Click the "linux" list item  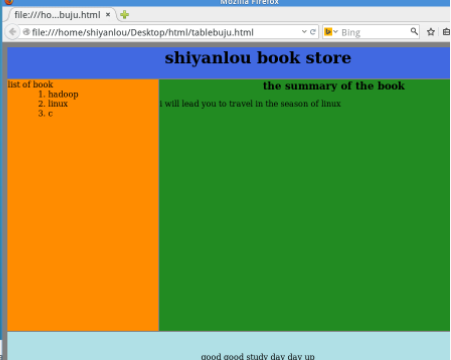point(58,104)
